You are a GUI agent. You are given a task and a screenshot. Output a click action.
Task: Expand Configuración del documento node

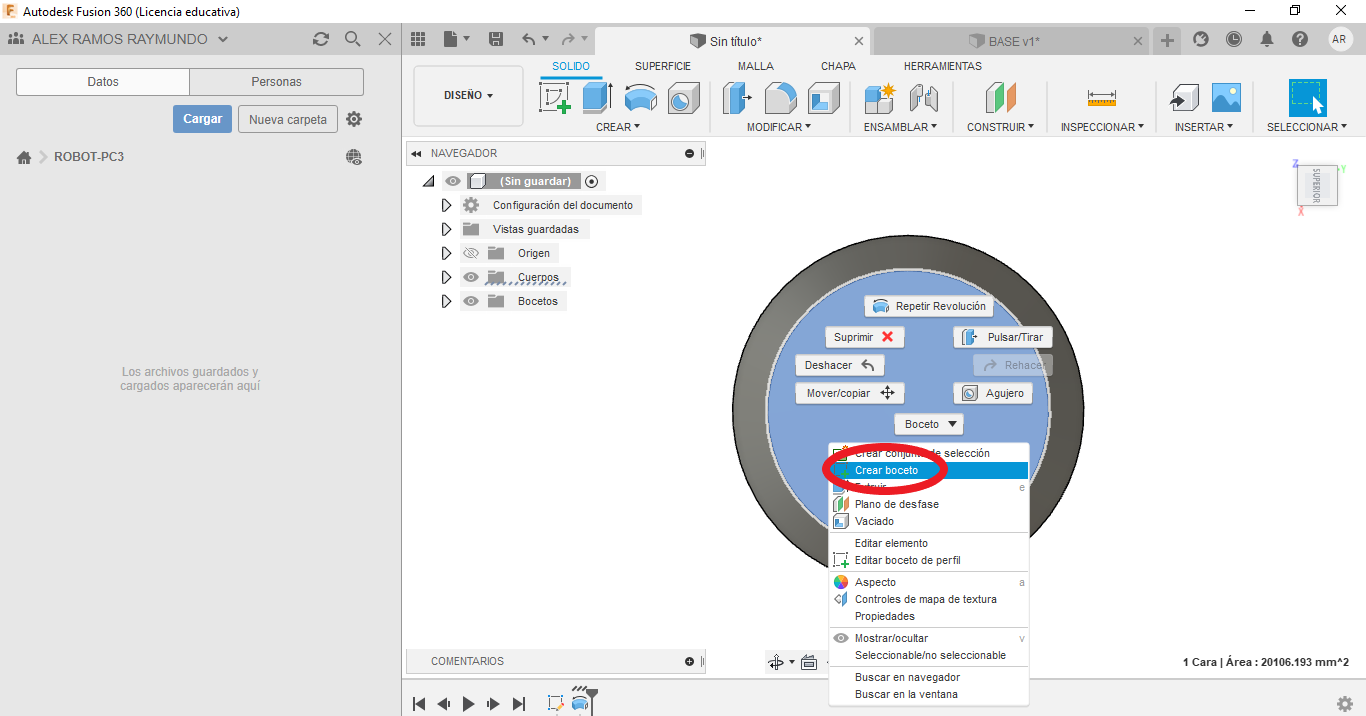[x=446, y=205]
